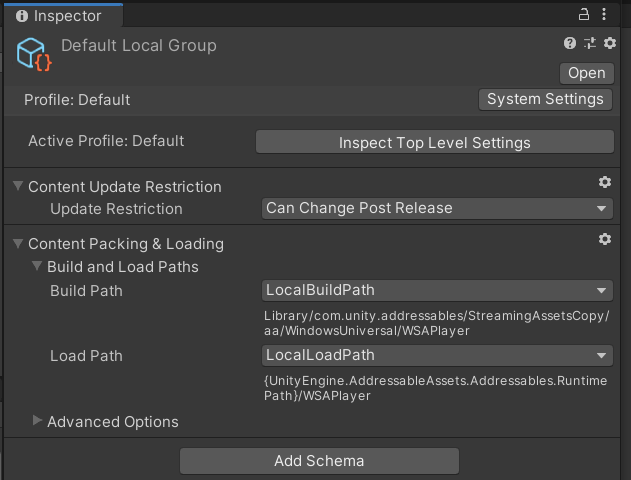Open the Build Path LocalBuildPath dropdown

(x=437, y=290)
